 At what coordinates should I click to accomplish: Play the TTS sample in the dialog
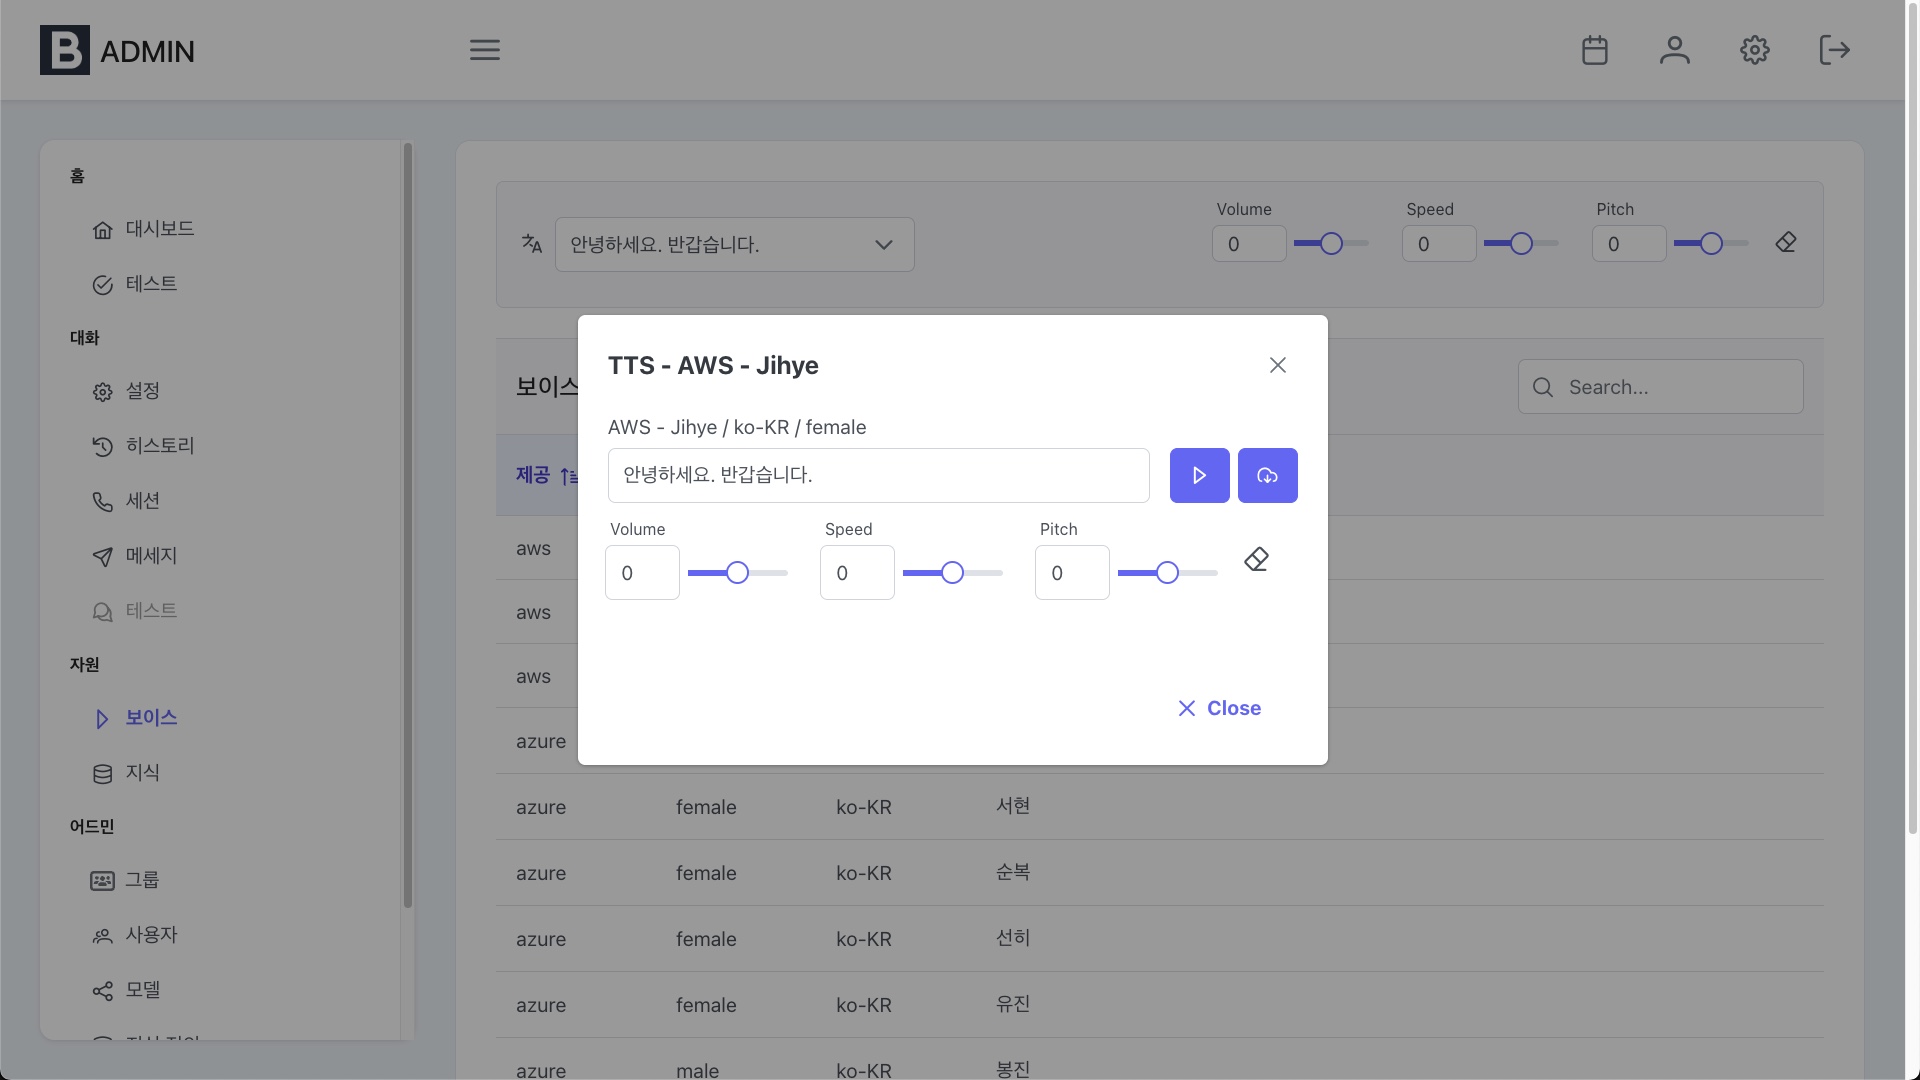1199,475
